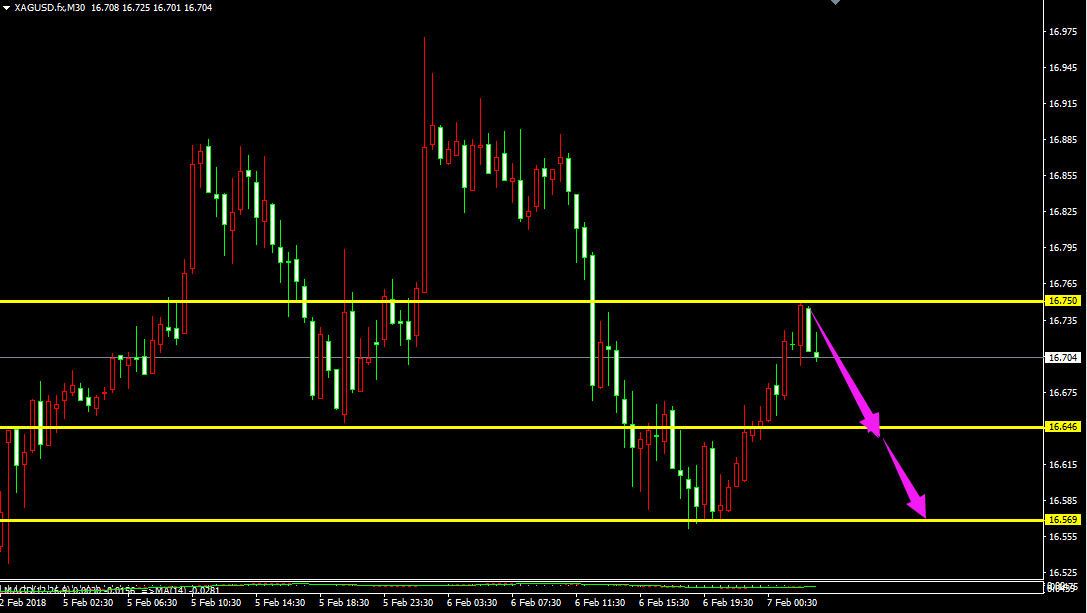Click the 5 Feb 23:30 time label
Screen dimensions: 1087x613
(408, 603)
